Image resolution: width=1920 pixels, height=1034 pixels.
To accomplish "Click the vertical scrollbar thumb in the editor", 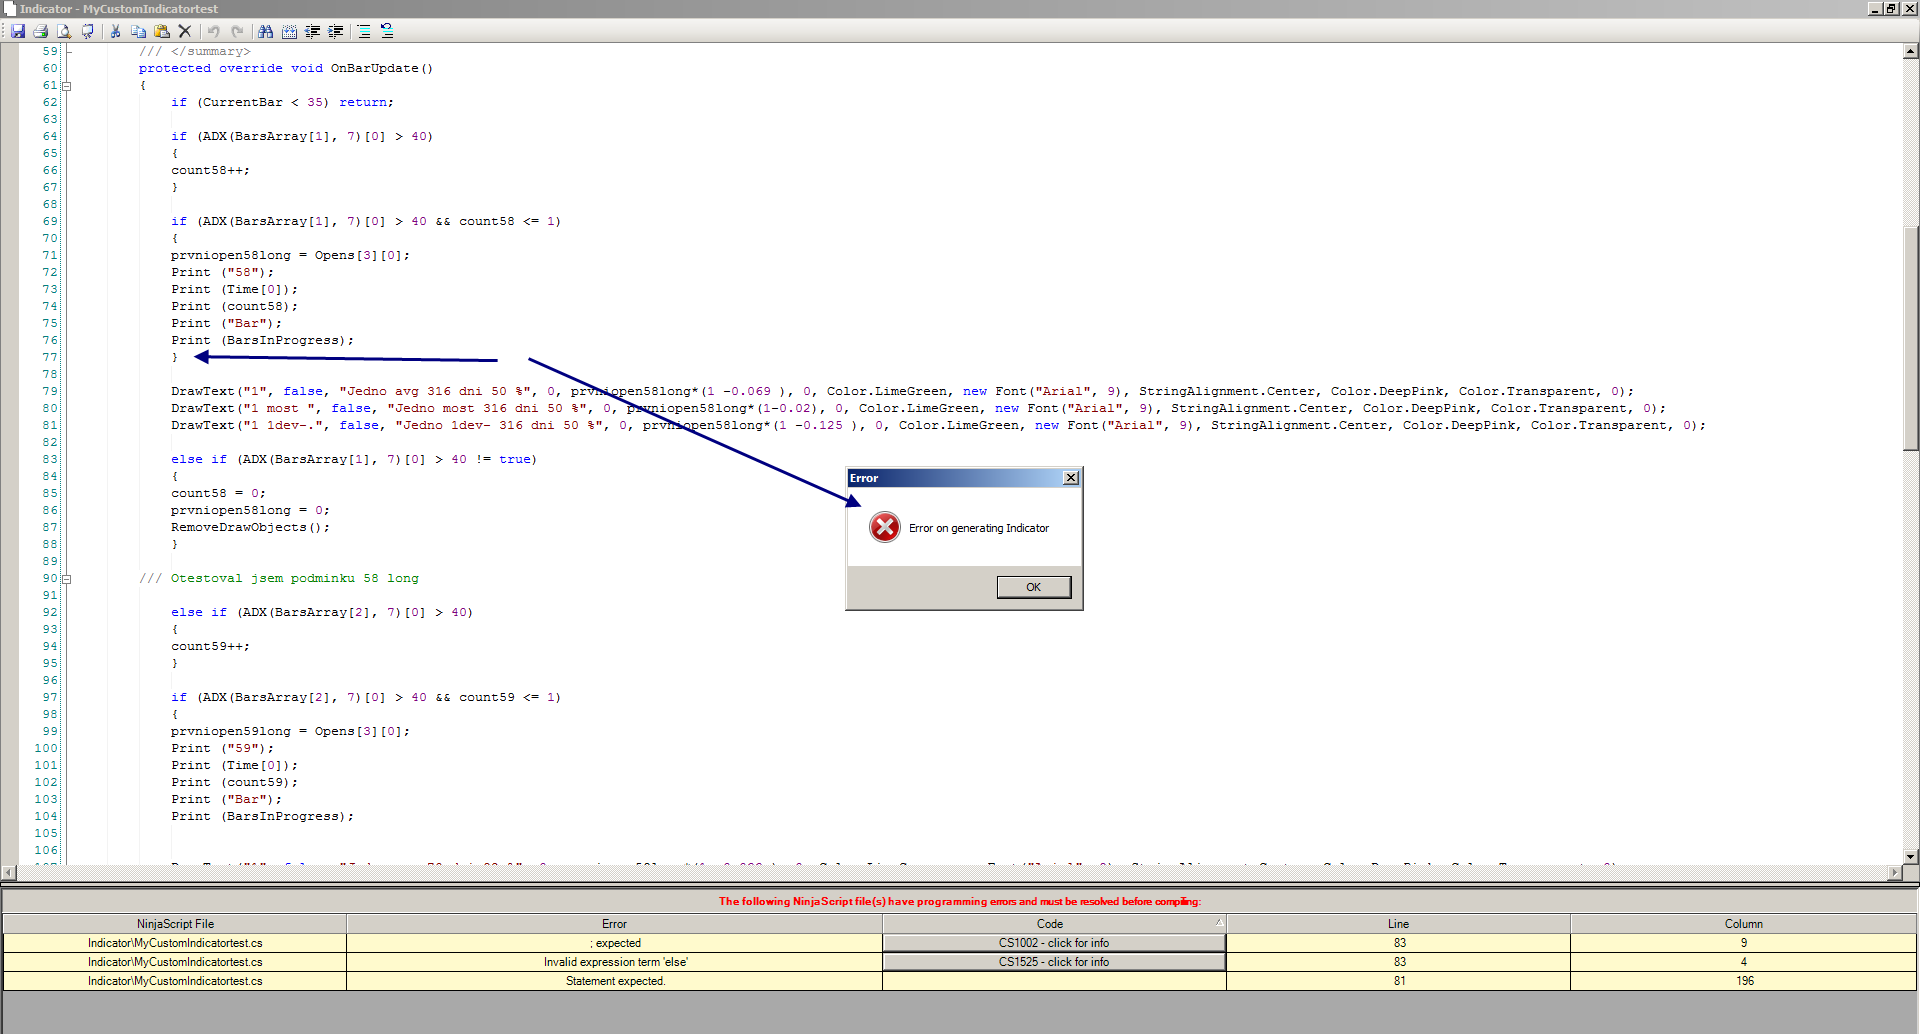I will tap(1911, 338).
